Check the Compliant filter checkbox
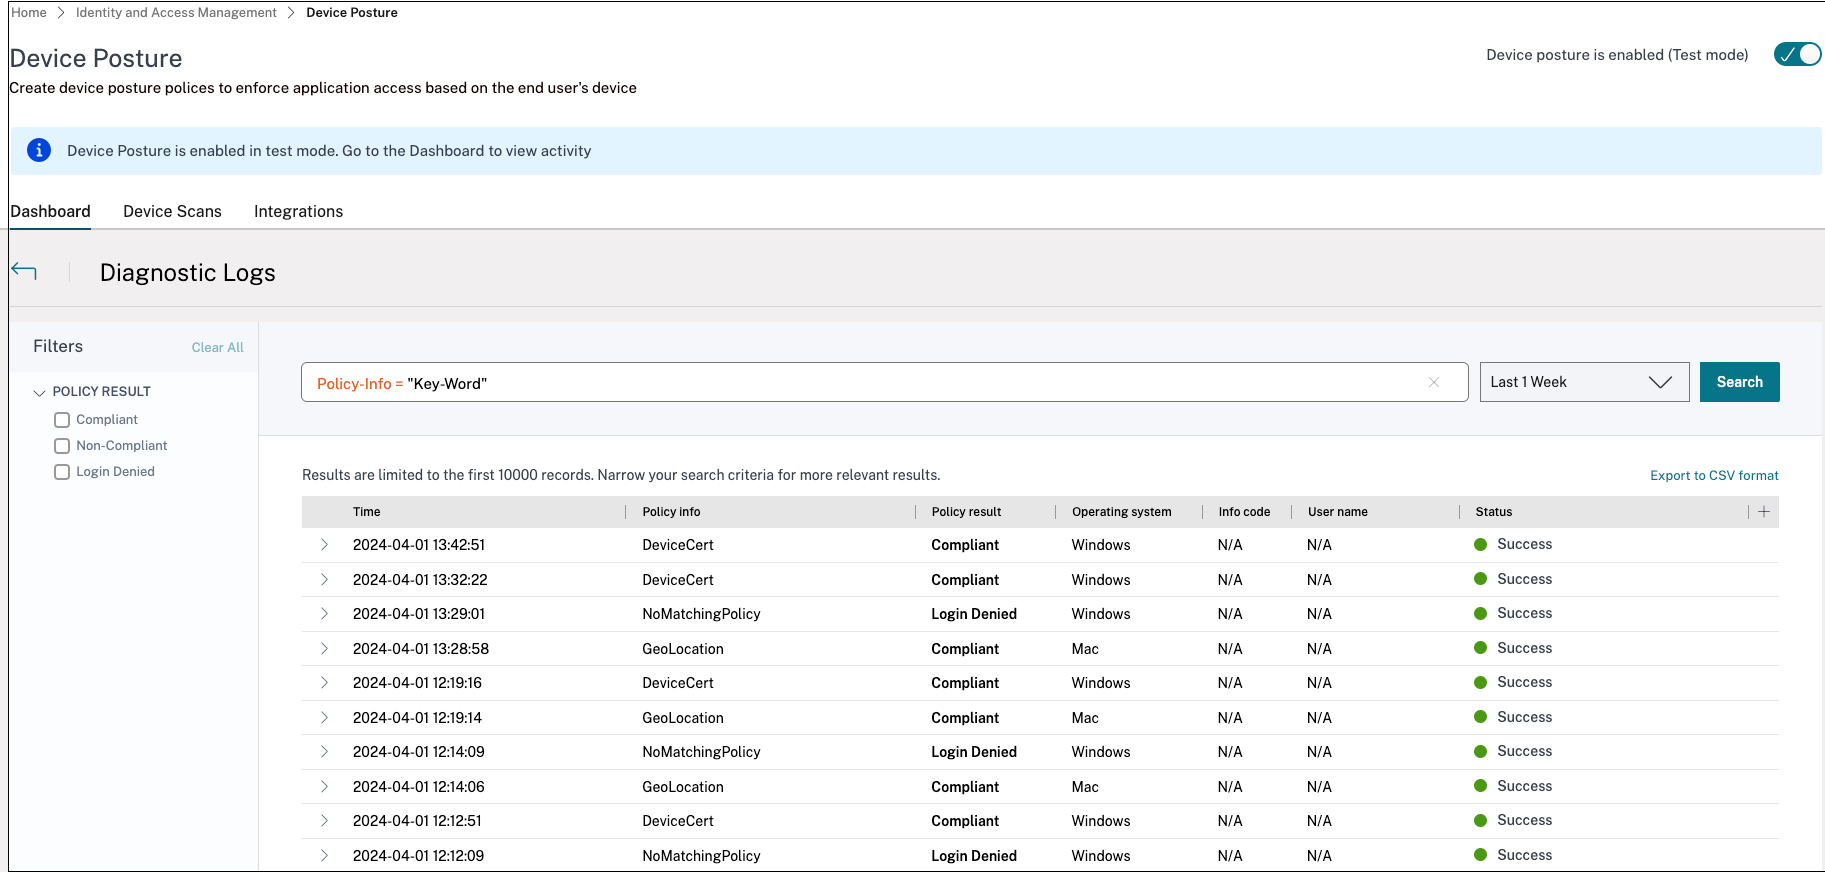Viewport: 1825px width, 873px height. pos(62,420)
